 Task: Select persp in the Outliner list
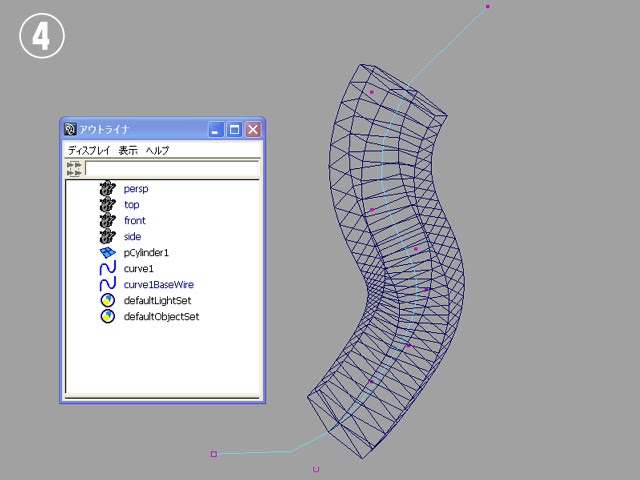[x=136, y=189]
